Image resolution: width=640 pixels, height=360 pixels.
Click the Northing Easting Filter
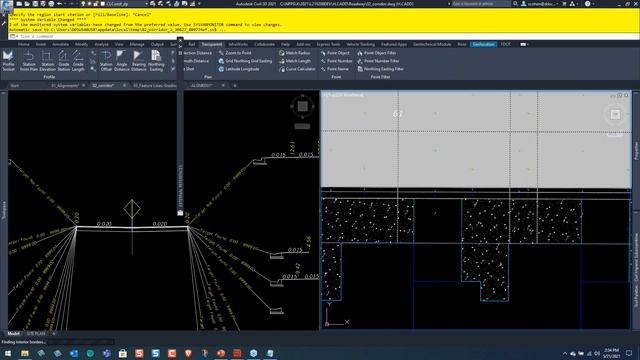click(380, 69)
